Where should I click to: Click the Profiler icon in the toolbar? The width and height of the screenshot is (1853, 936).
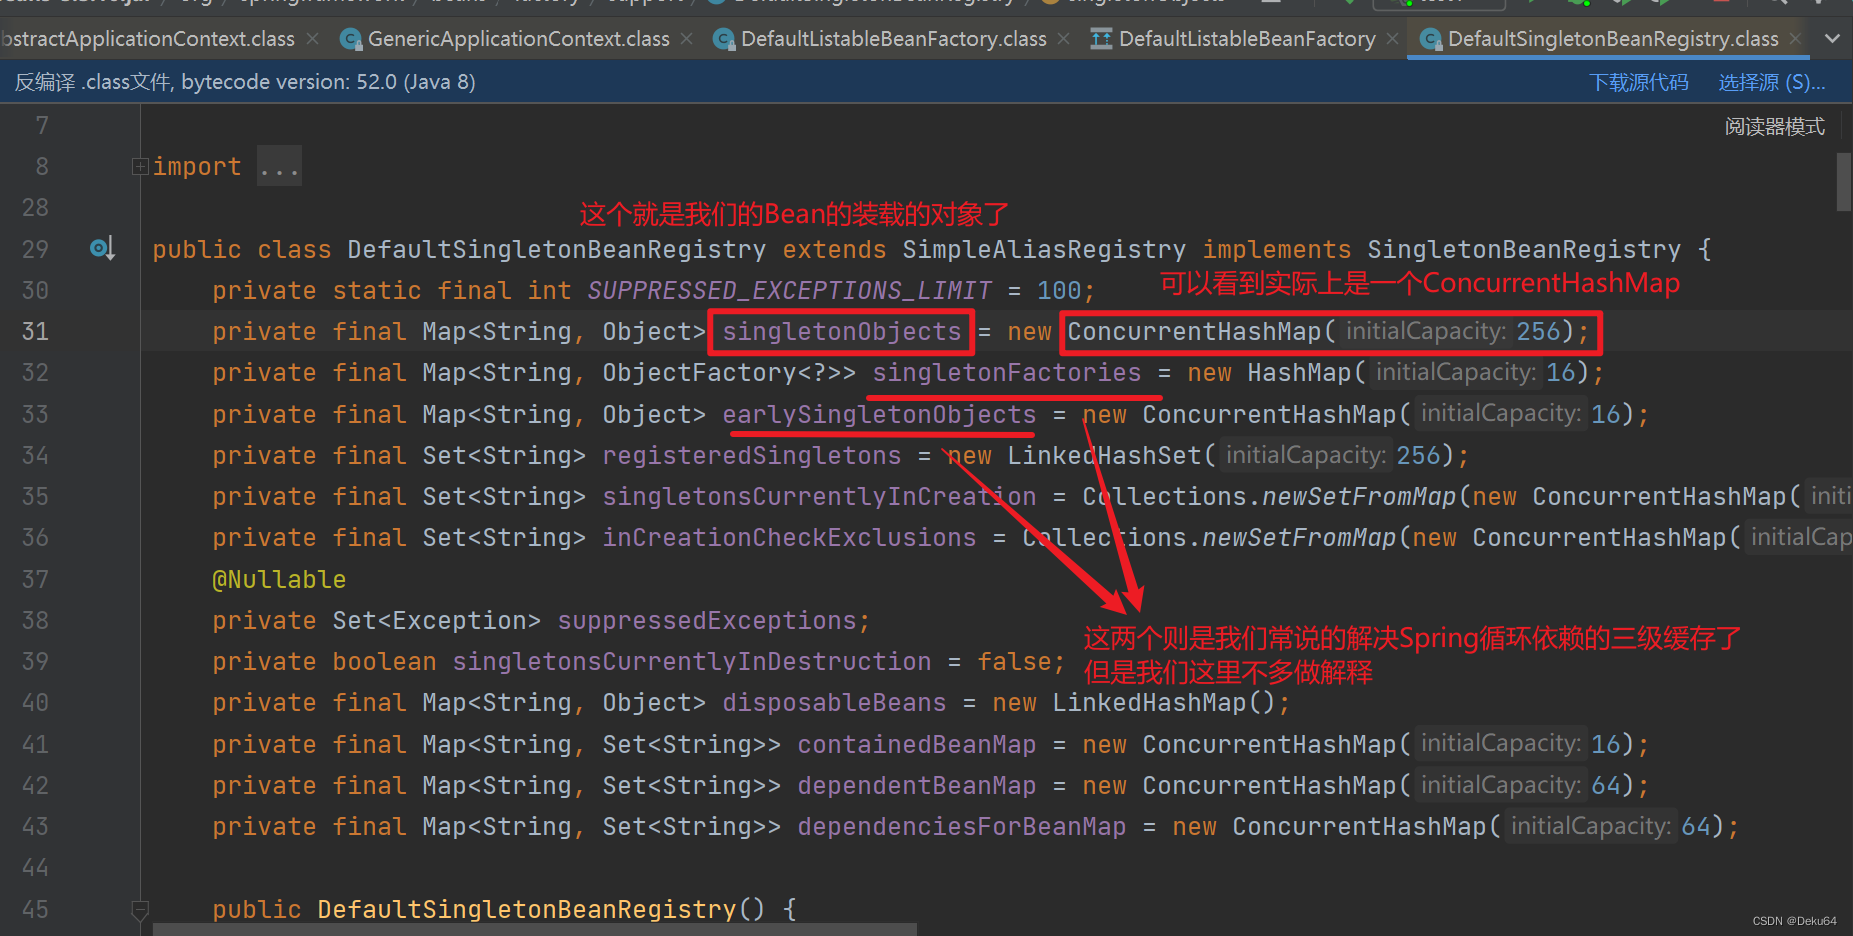click(x=1662, y=4)
